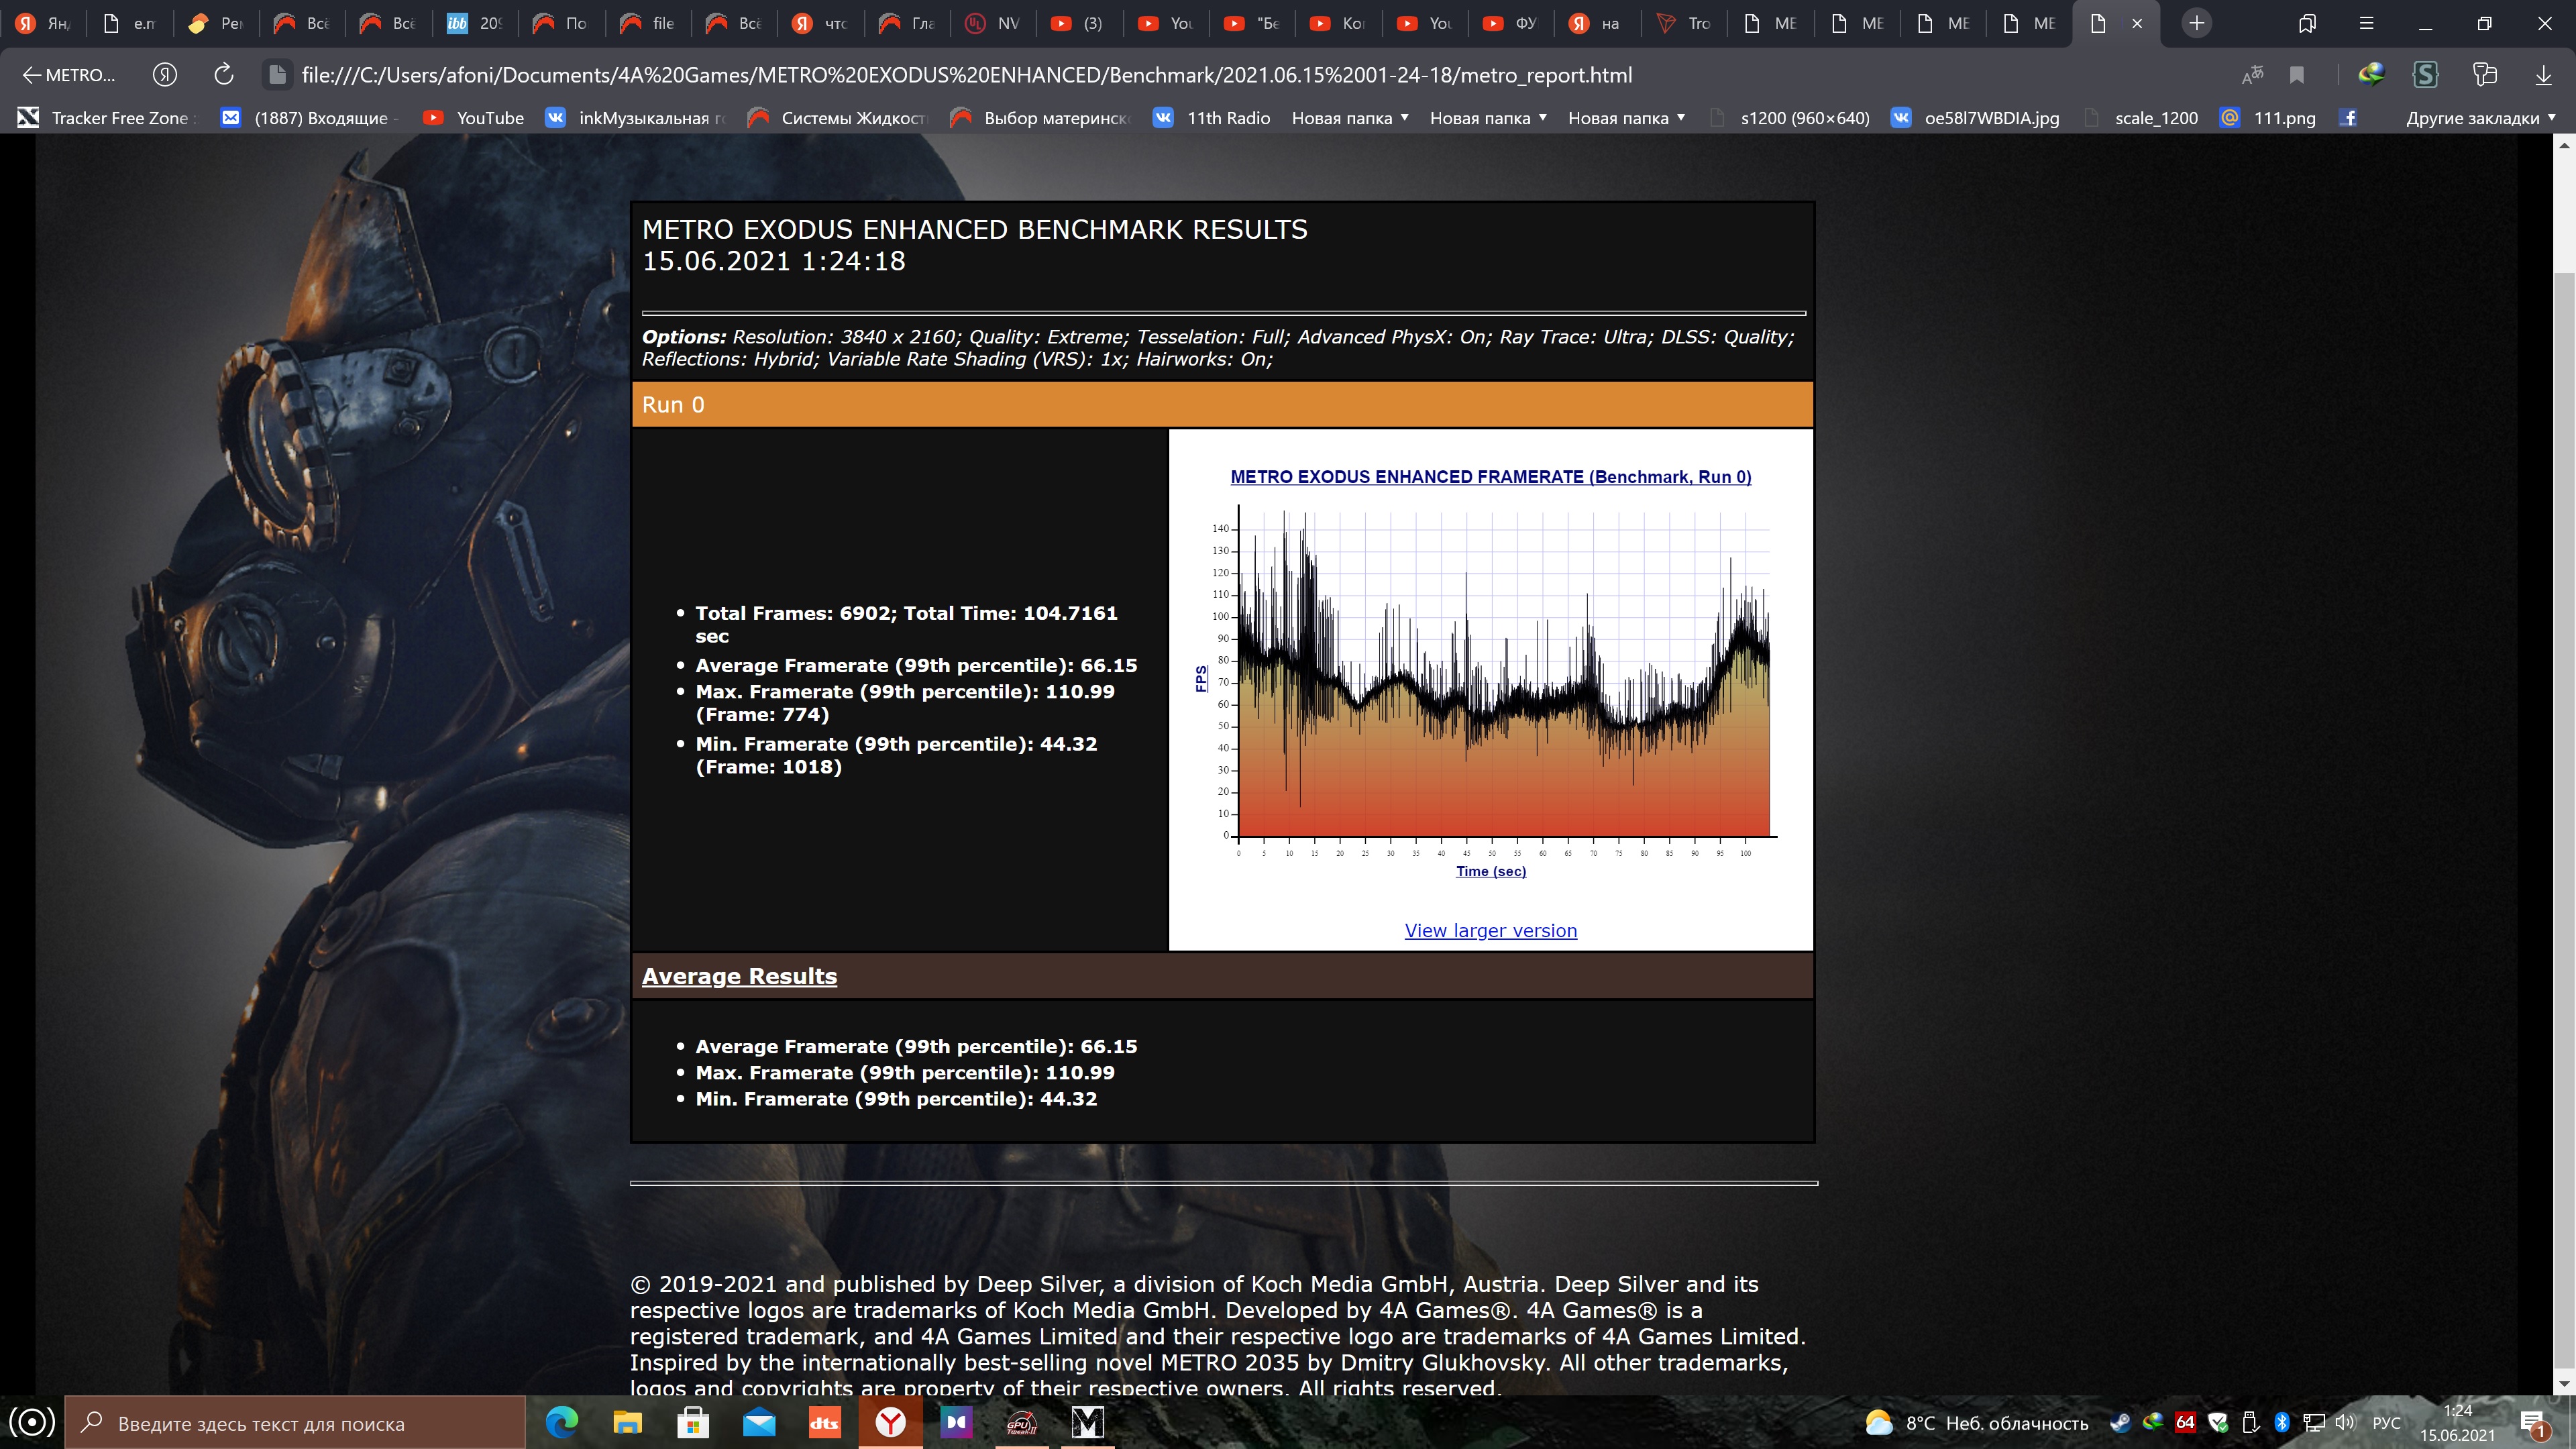Open the translate page icon
Image resolution: width=2576 pixels, height=1449 pixels.
click(x=2253, y=75)
